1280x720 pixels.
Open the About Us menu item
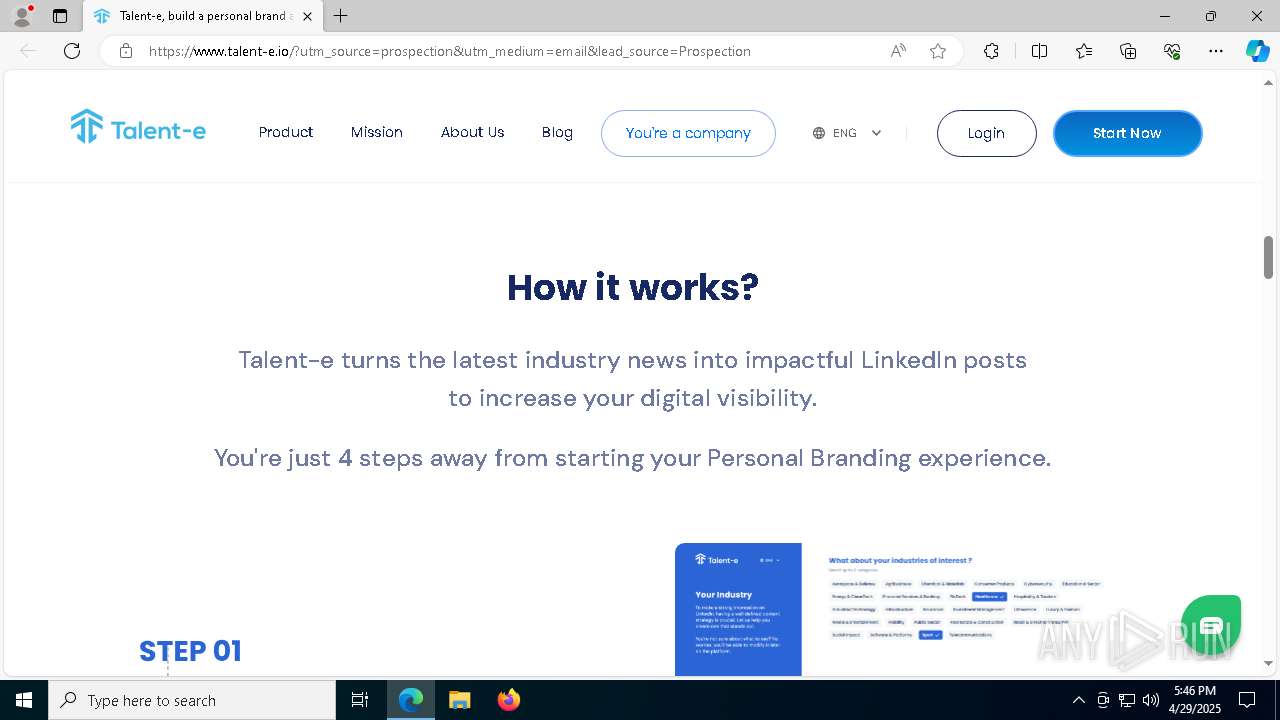pyautogui.click(x=472, y=132)
